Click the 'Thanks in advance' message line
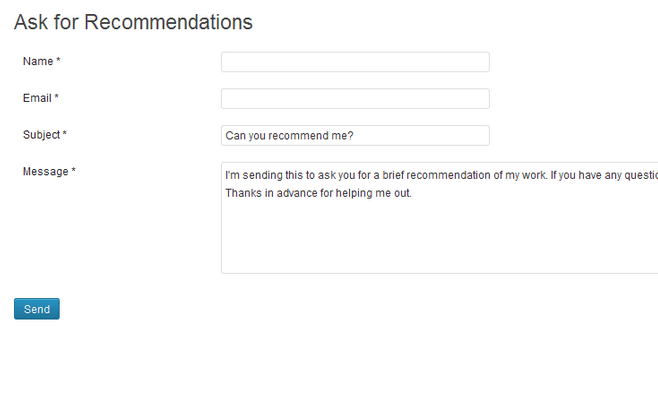 [x=318, y=193]
